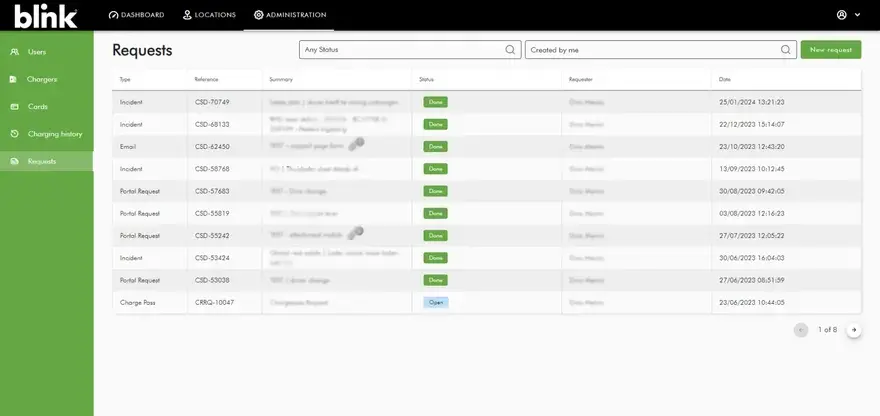Screen dimensions: 880x416
Task: Open request CSD-55242
Action: click(212, 236)
